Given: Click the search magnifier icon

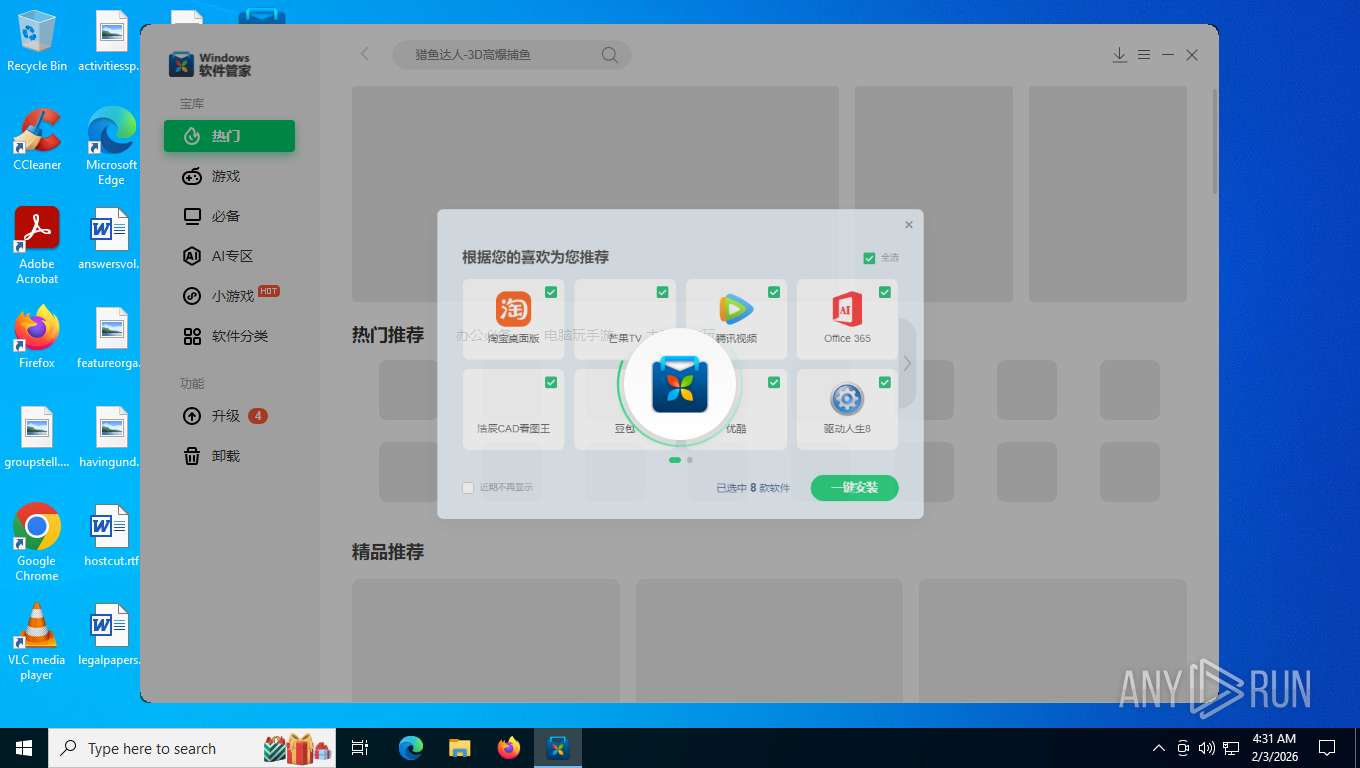Looking at the screenshot, I should coord(609,55).
